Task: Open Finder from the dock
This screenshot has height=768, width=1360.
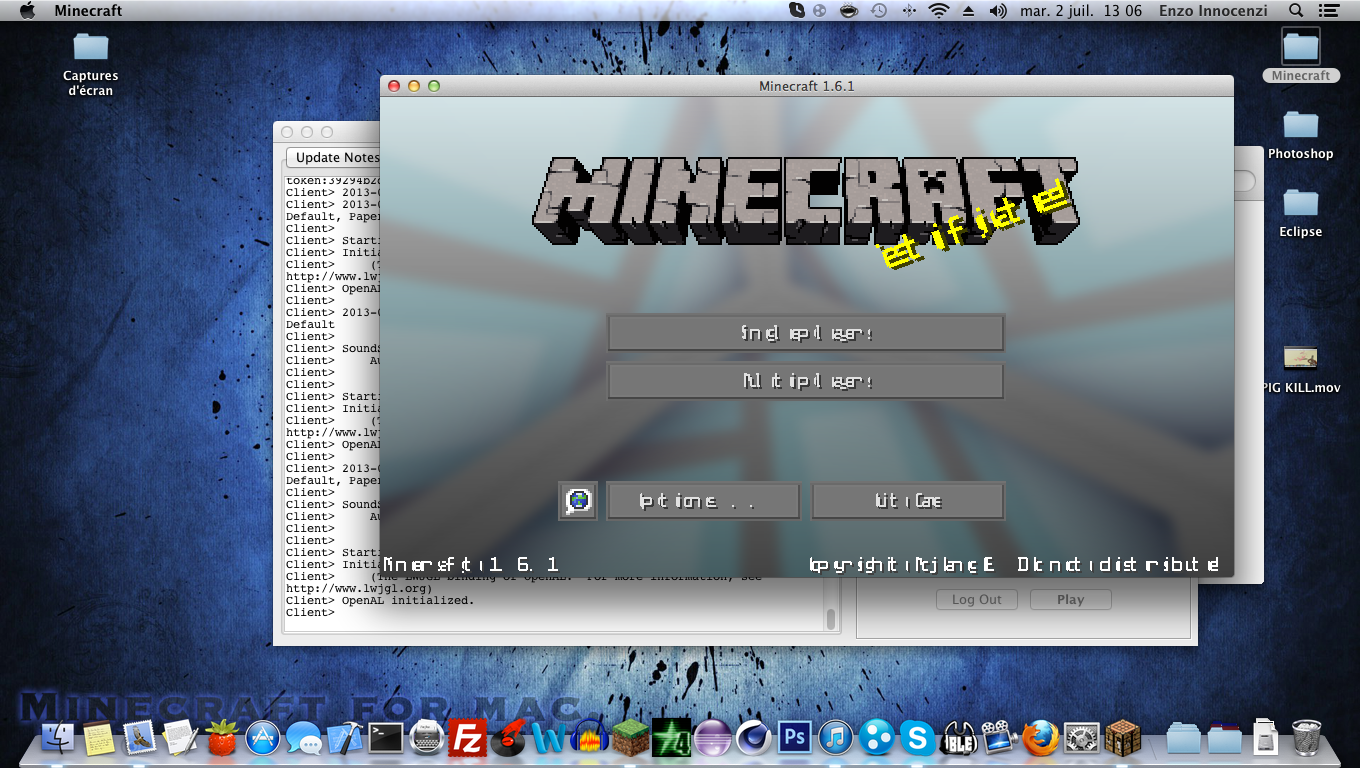Action: [60, 738]
